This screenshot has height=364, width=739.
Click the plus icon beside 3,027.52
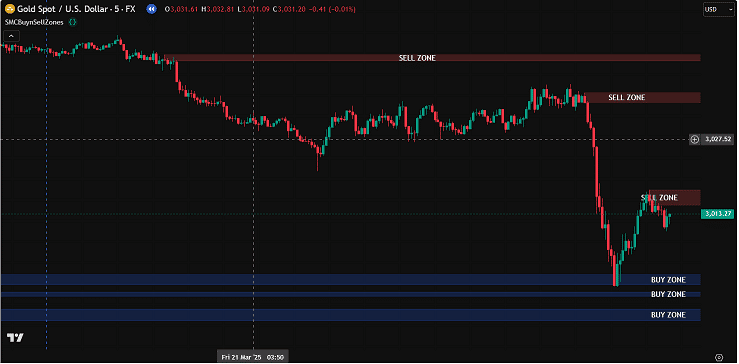coord(694,139)
